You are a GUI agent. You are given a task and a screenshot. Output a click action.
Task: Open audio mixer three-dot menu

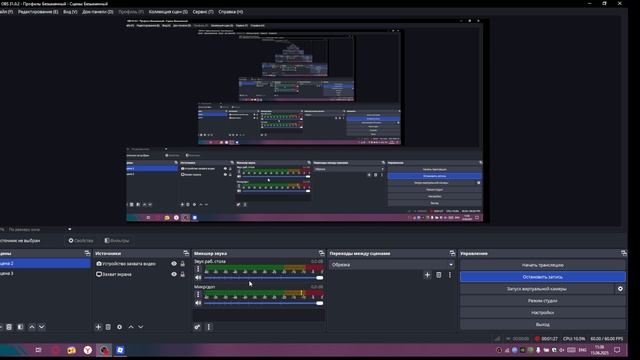point(209,327)
